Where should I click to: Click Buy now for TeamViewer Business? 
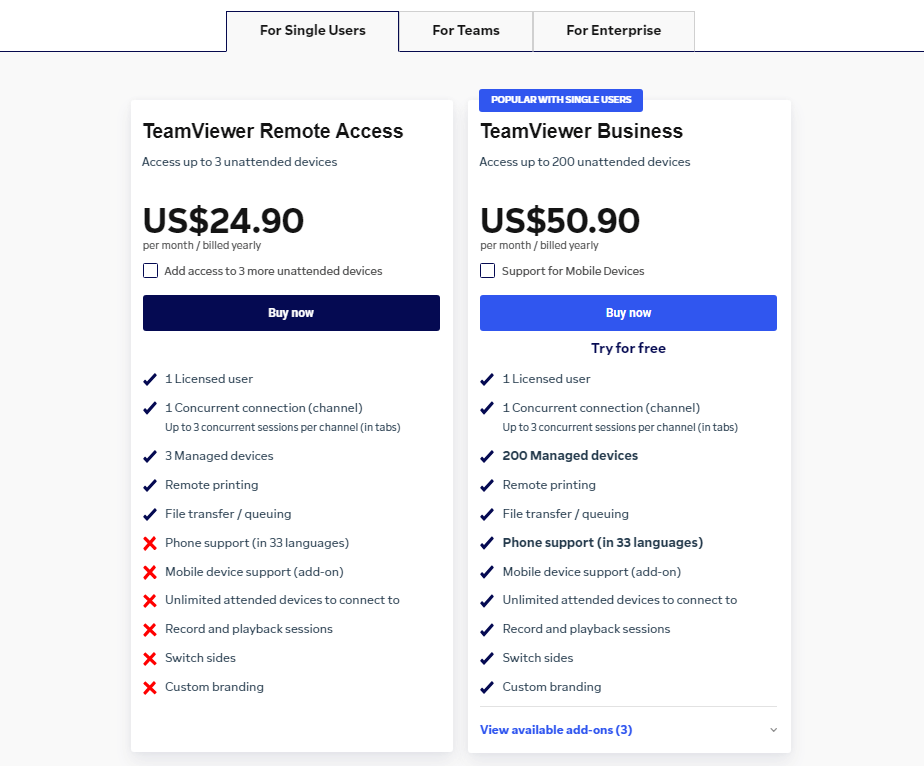tap(628, 313)
